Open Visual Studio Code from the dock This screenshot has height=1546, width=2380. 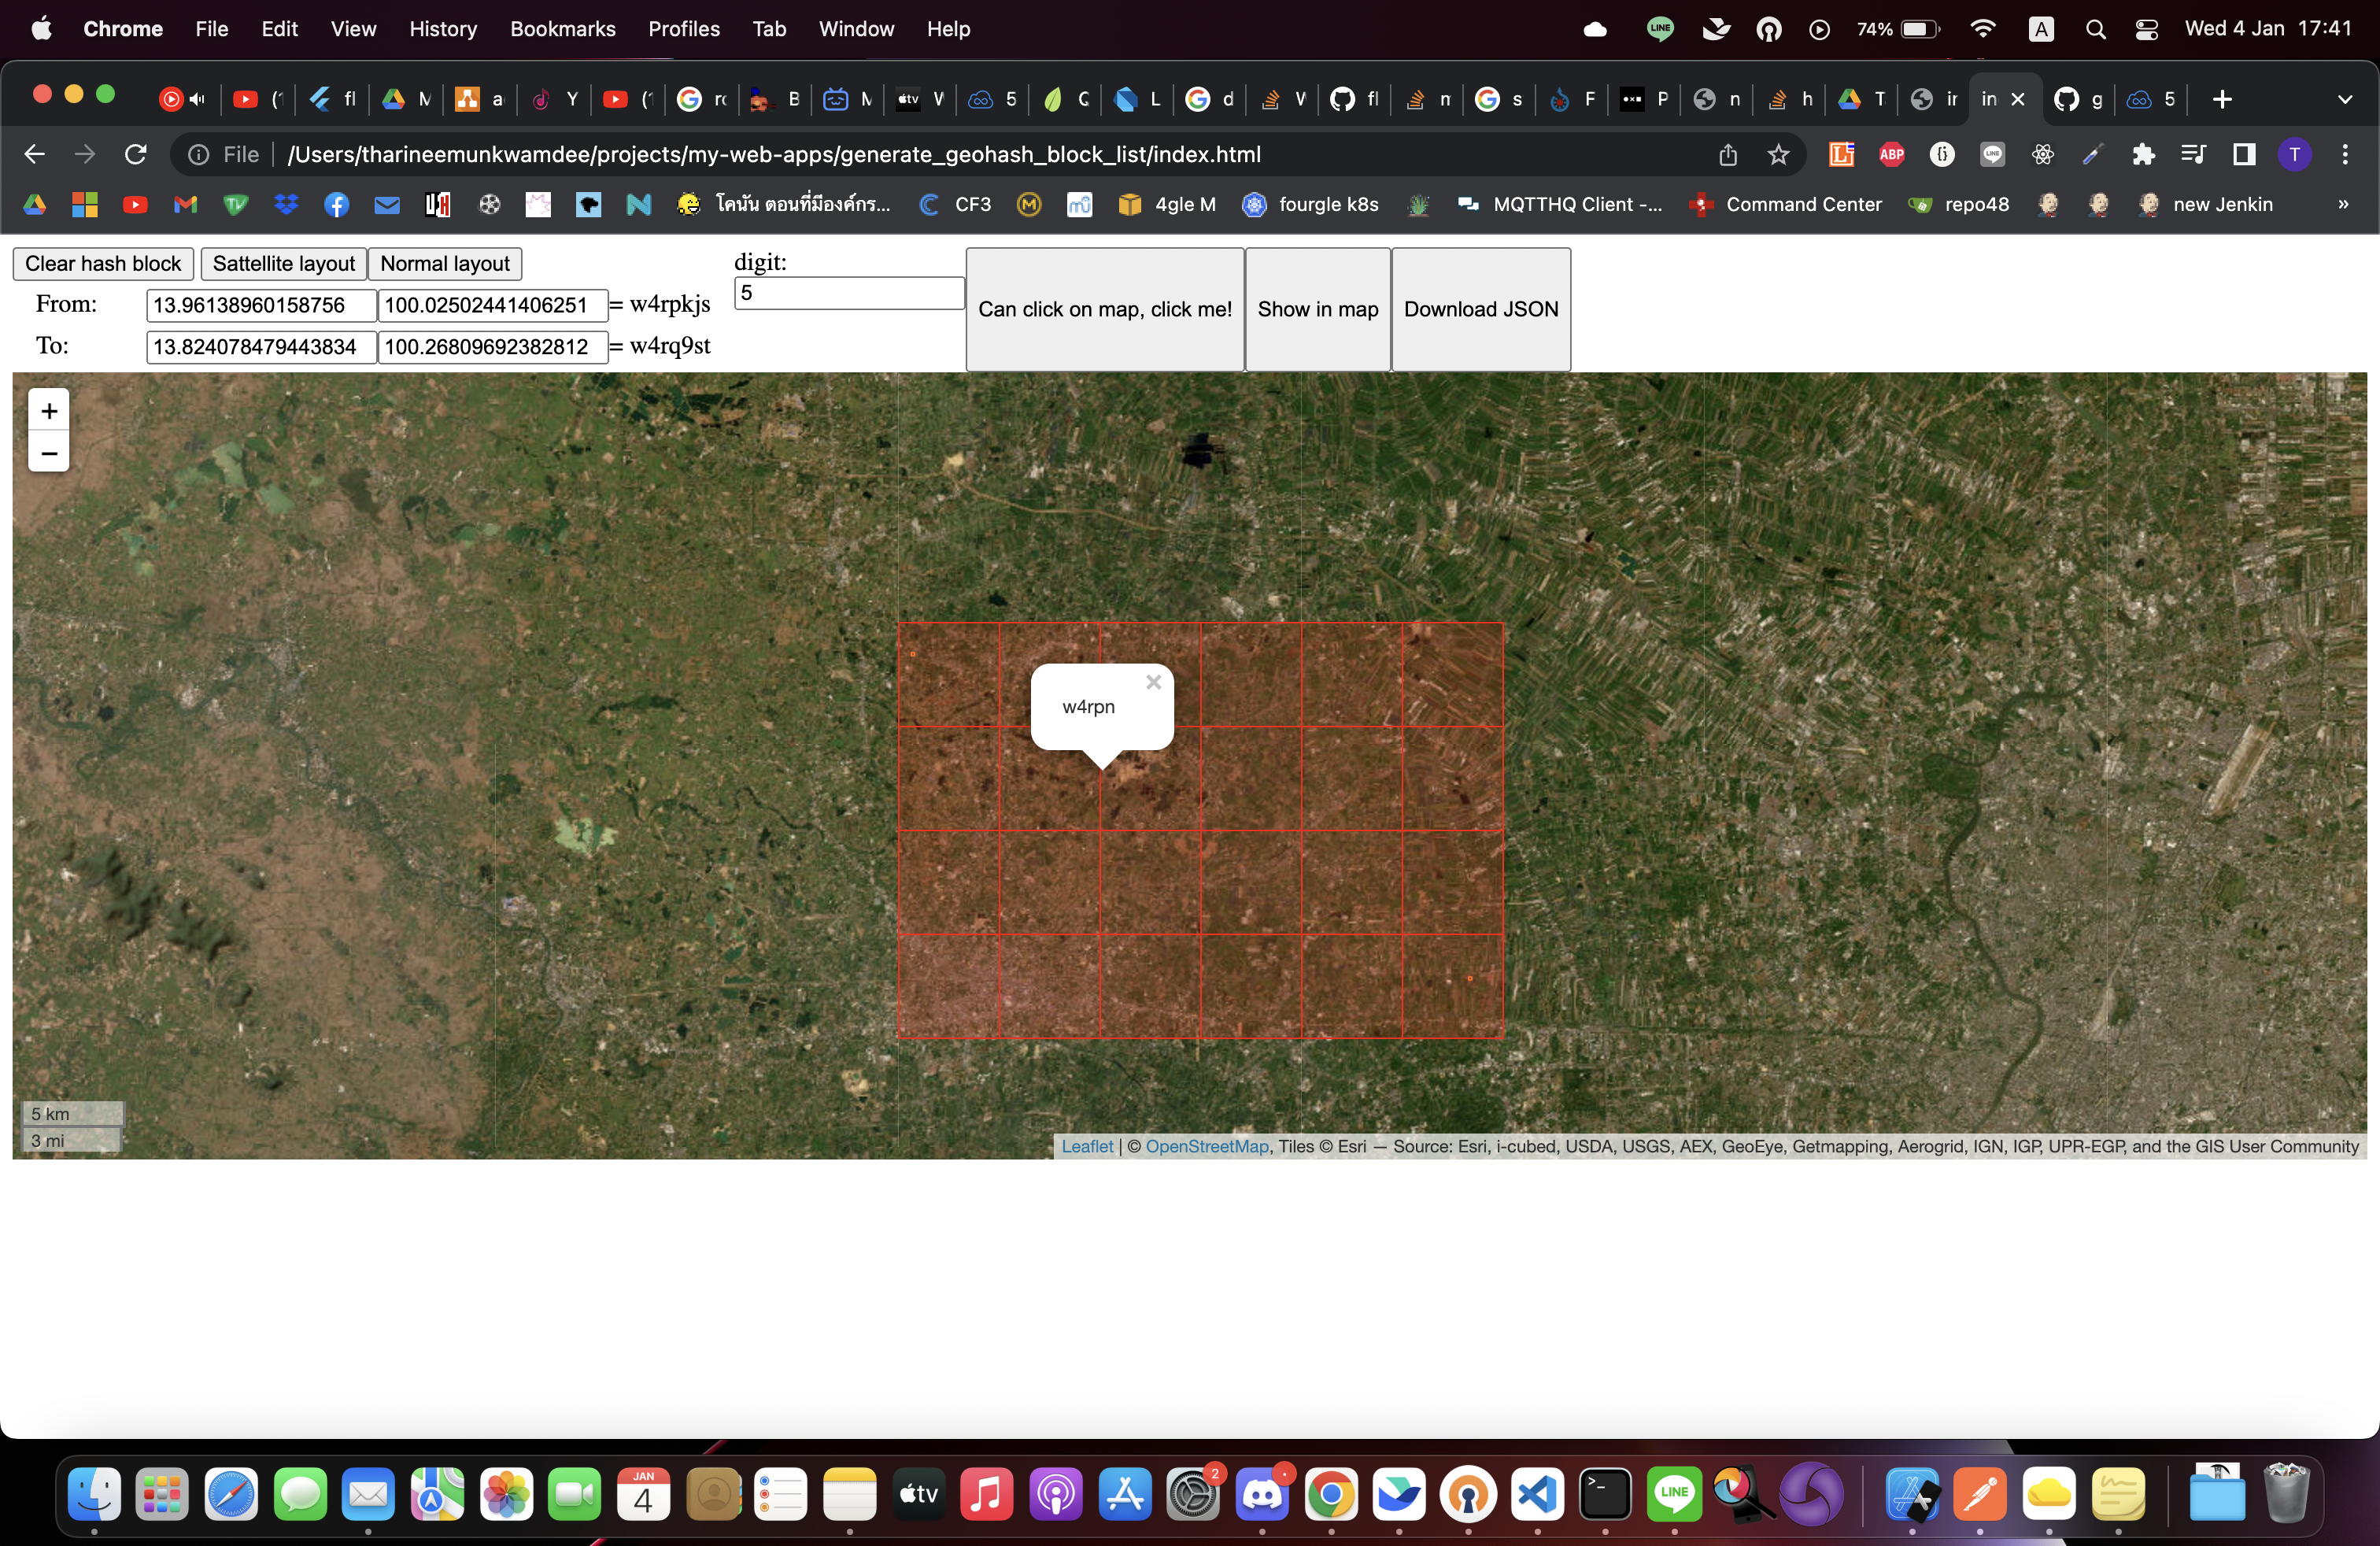1536,1494
